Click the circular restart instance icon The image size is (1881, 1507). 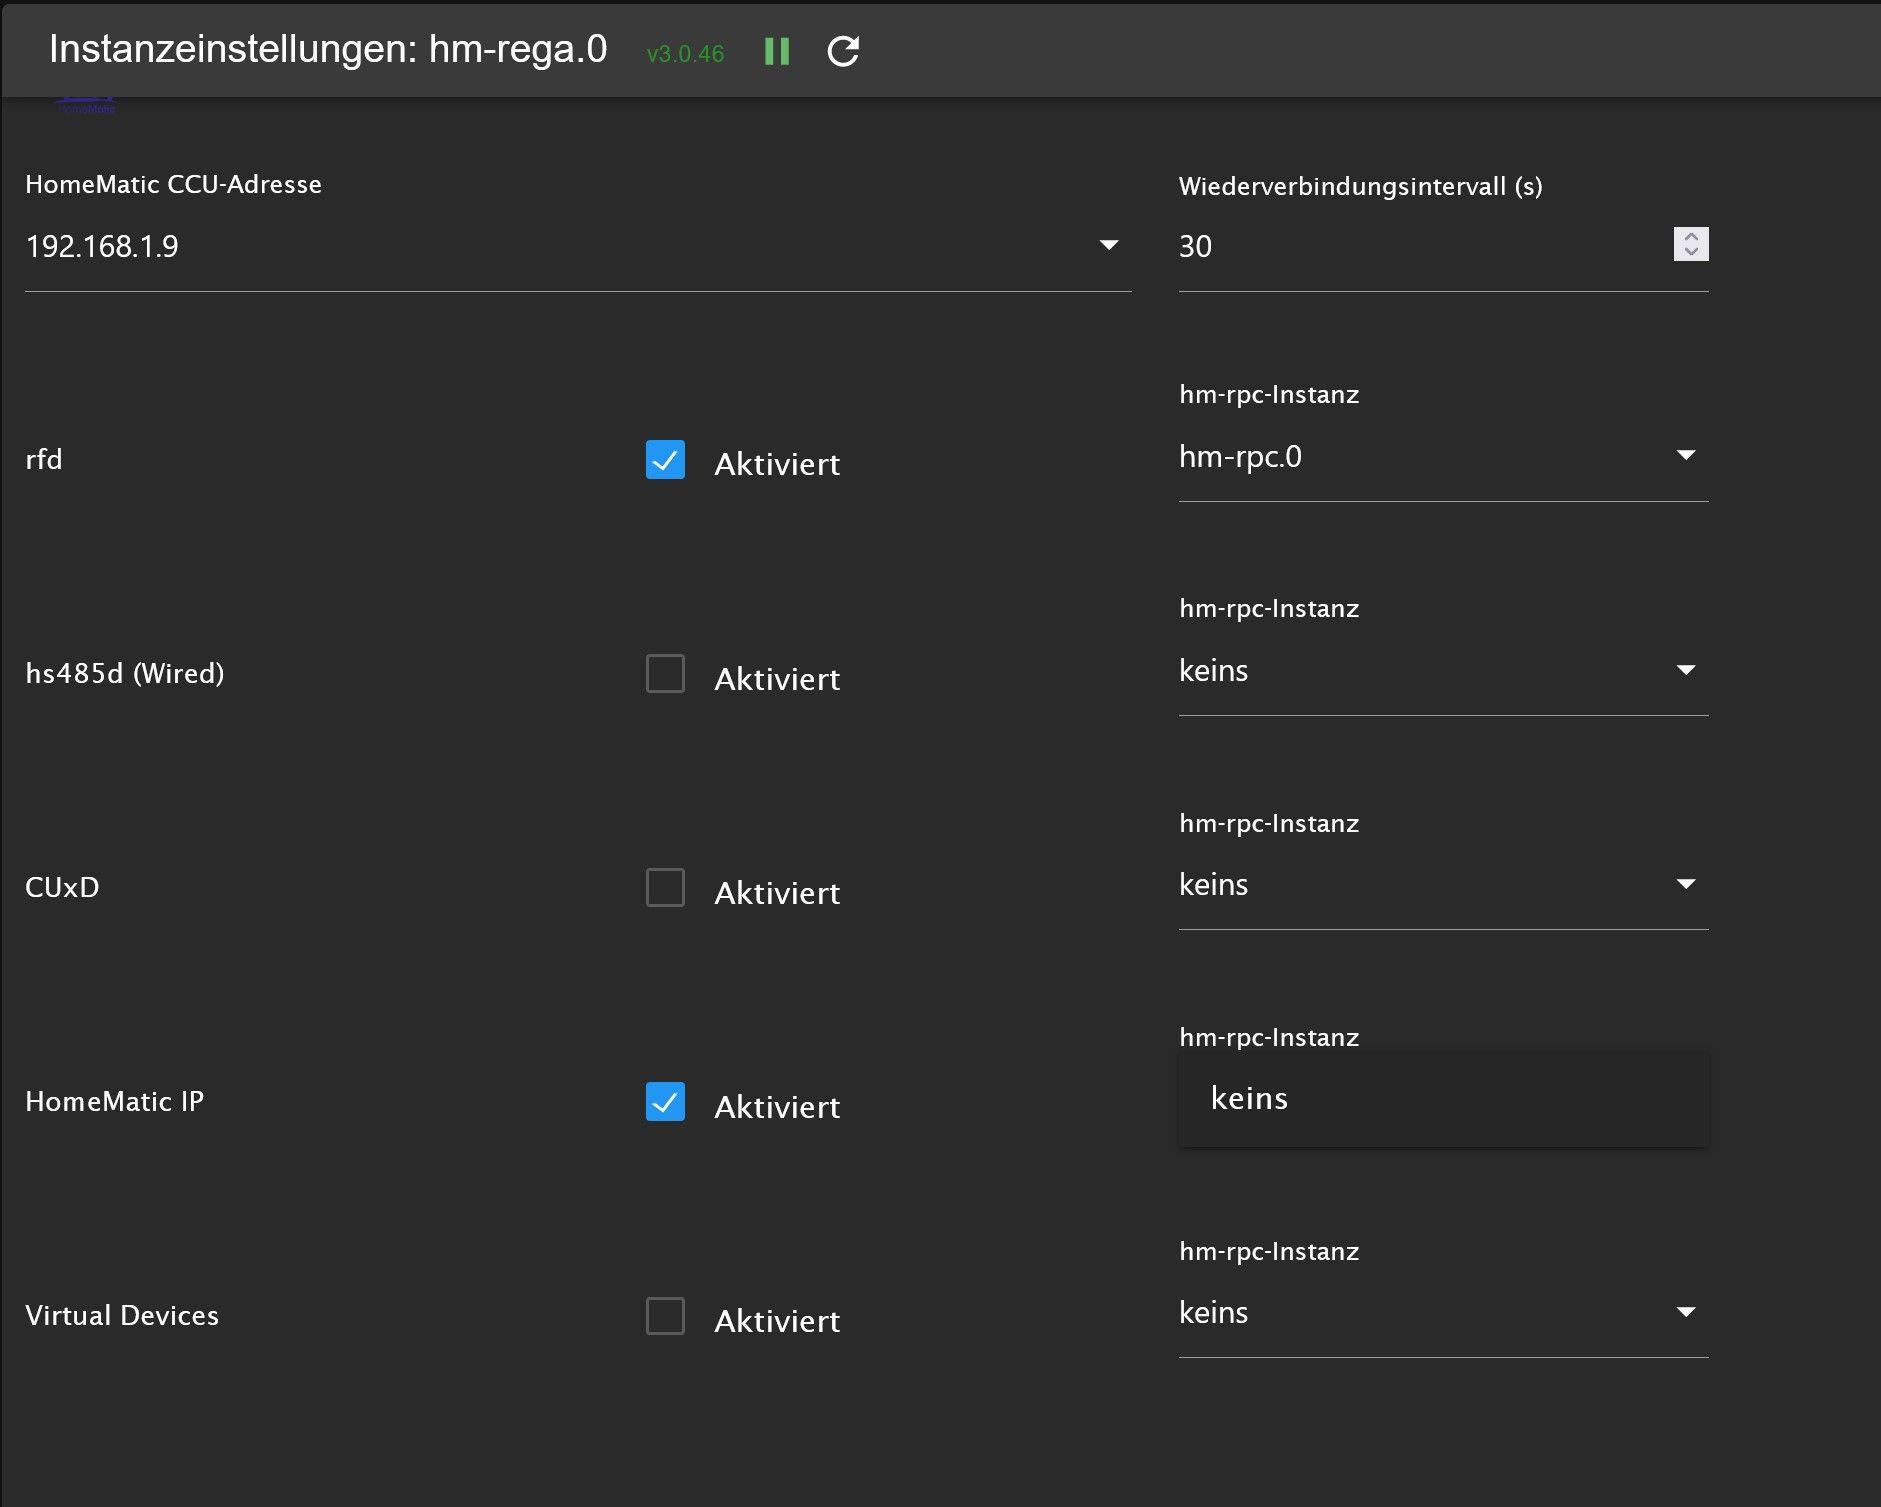click(x=843, y=52)
